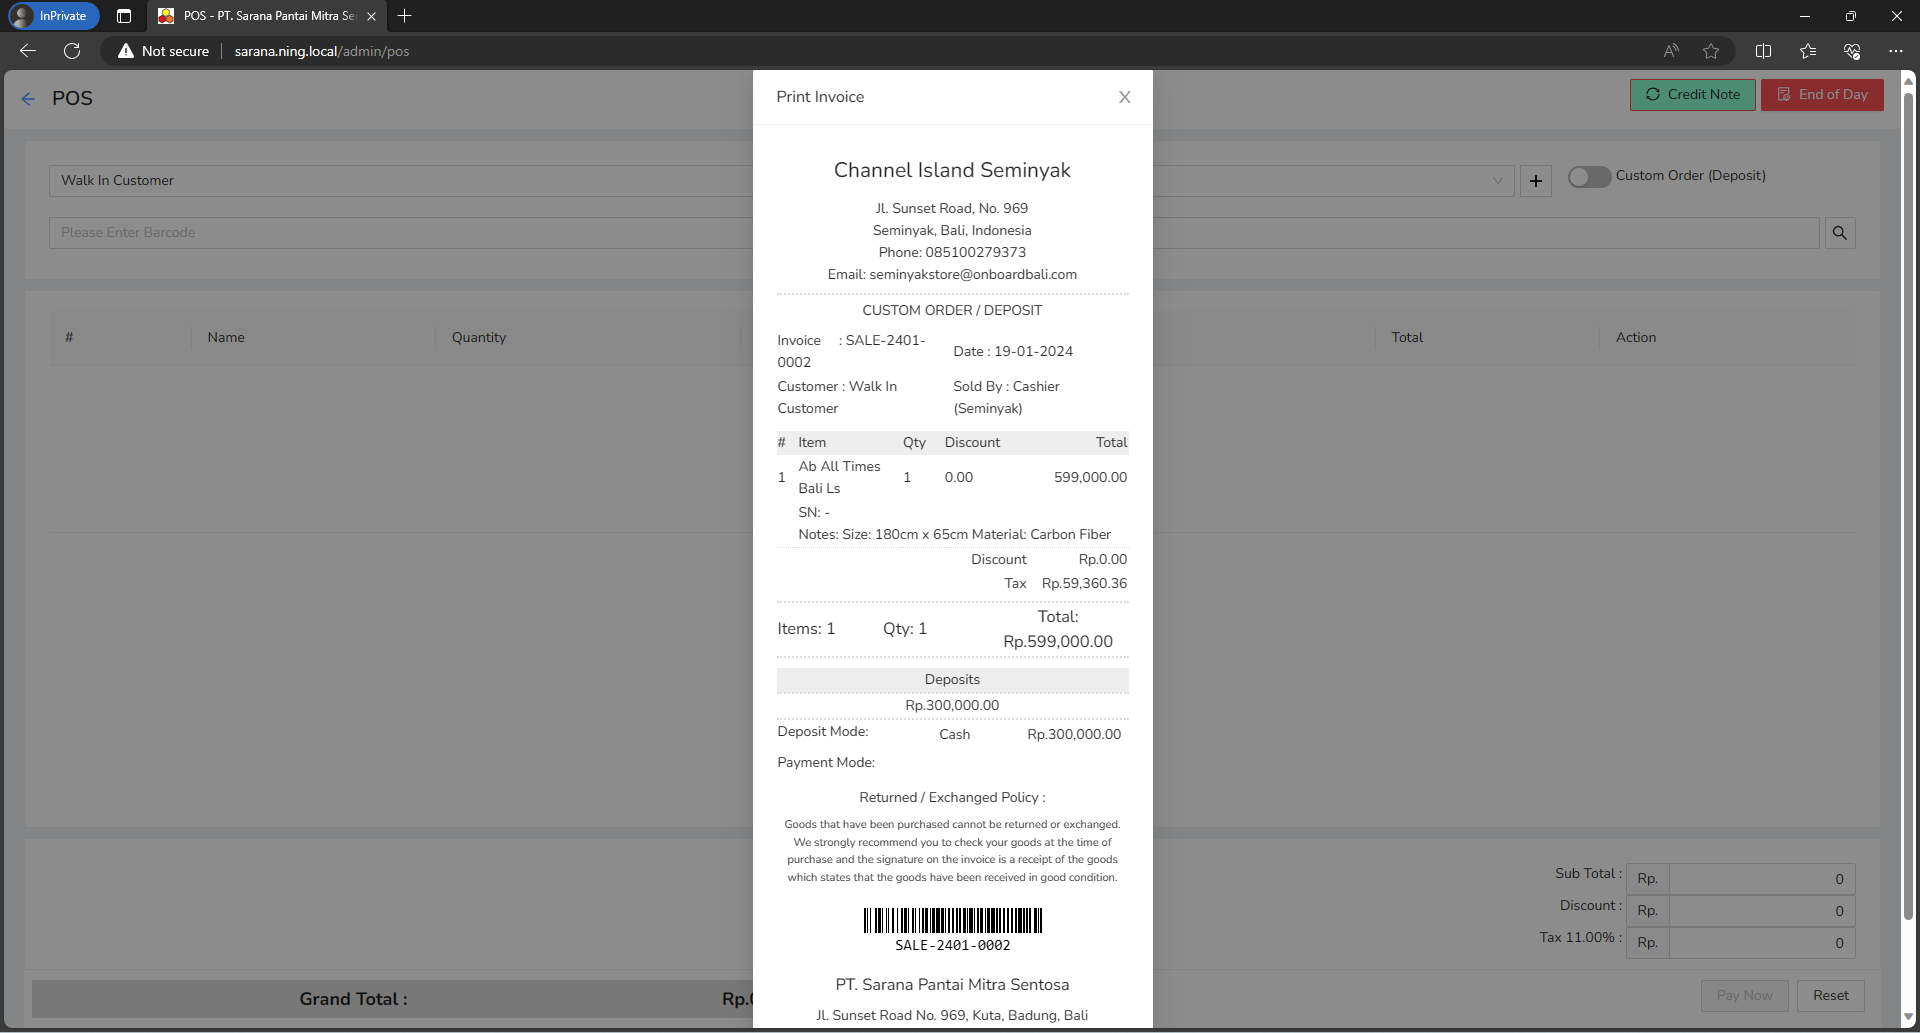The width and height of the screenshot is (1920, 1033).
Task: Click the Sub Total amount field
Action: (x=1762, y=879)
